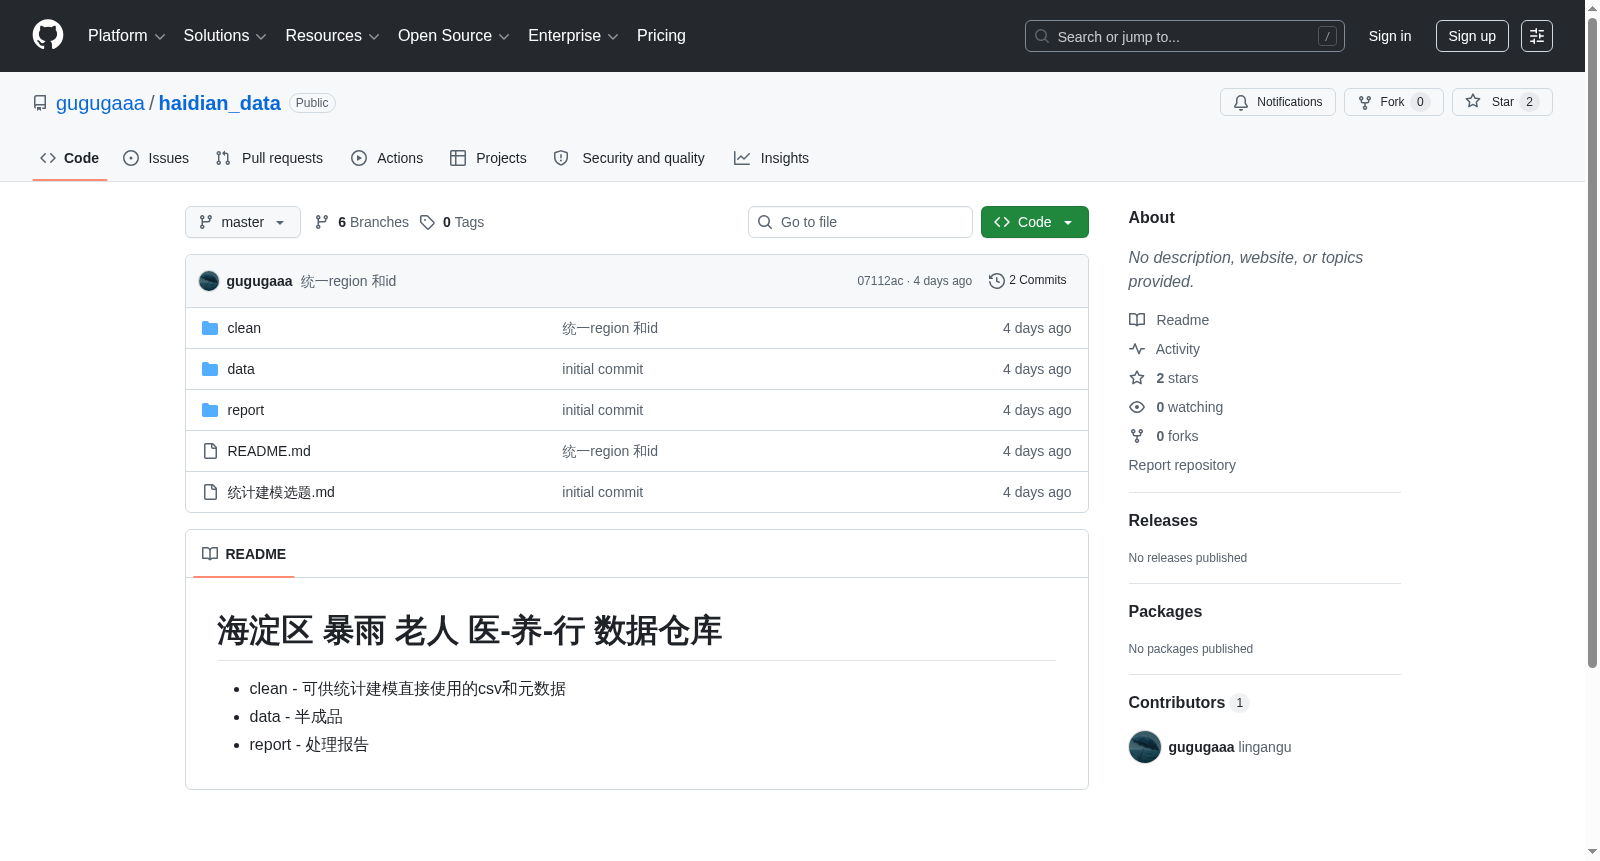This screenshot has width=1600, height=861.
Task: Open the data folder
Action: (241, 369)
